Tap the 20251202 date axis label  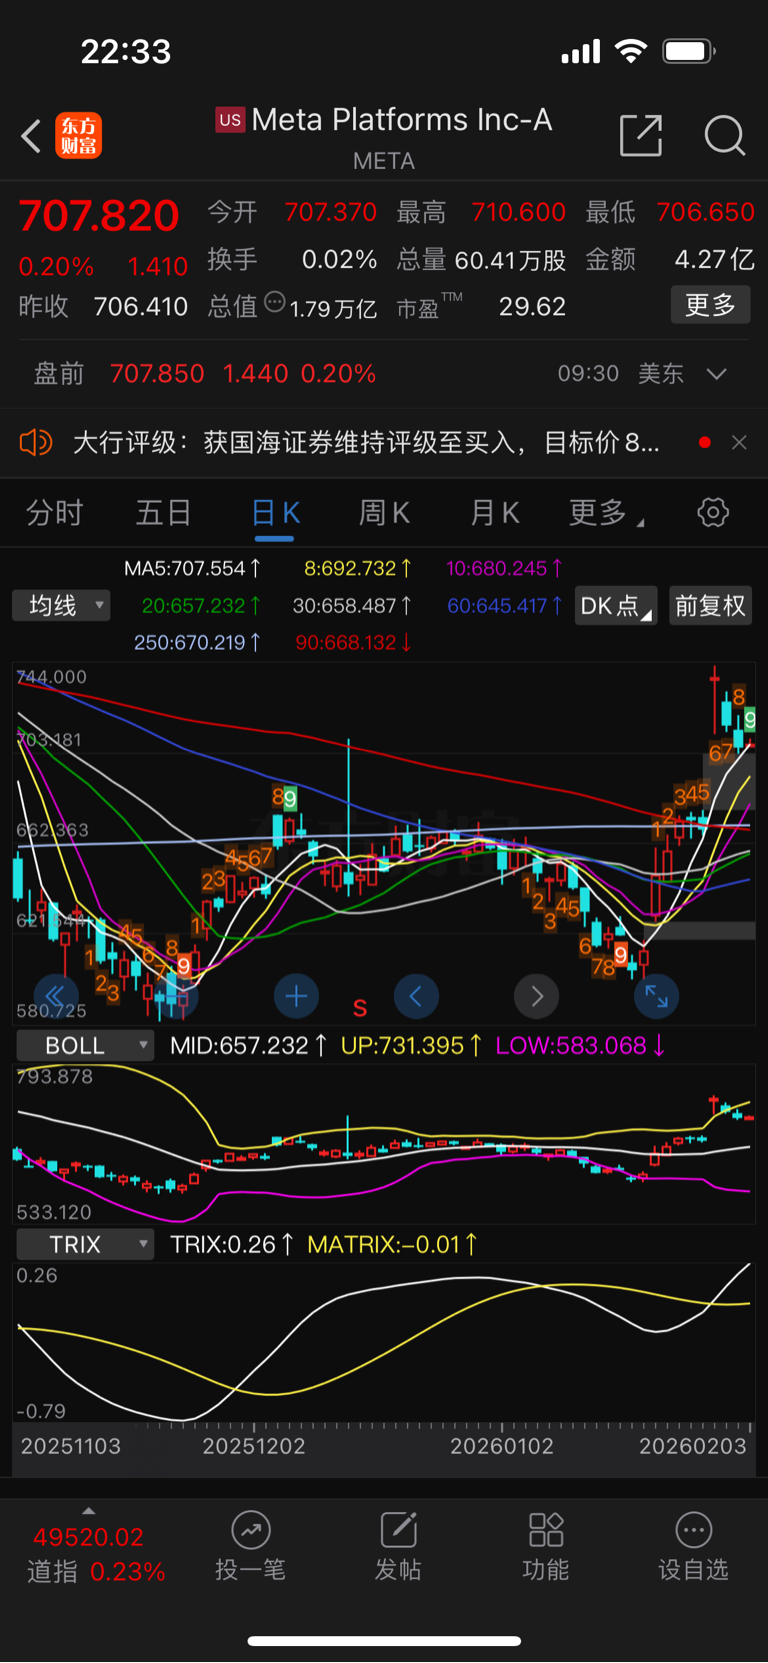[254, 1446]
